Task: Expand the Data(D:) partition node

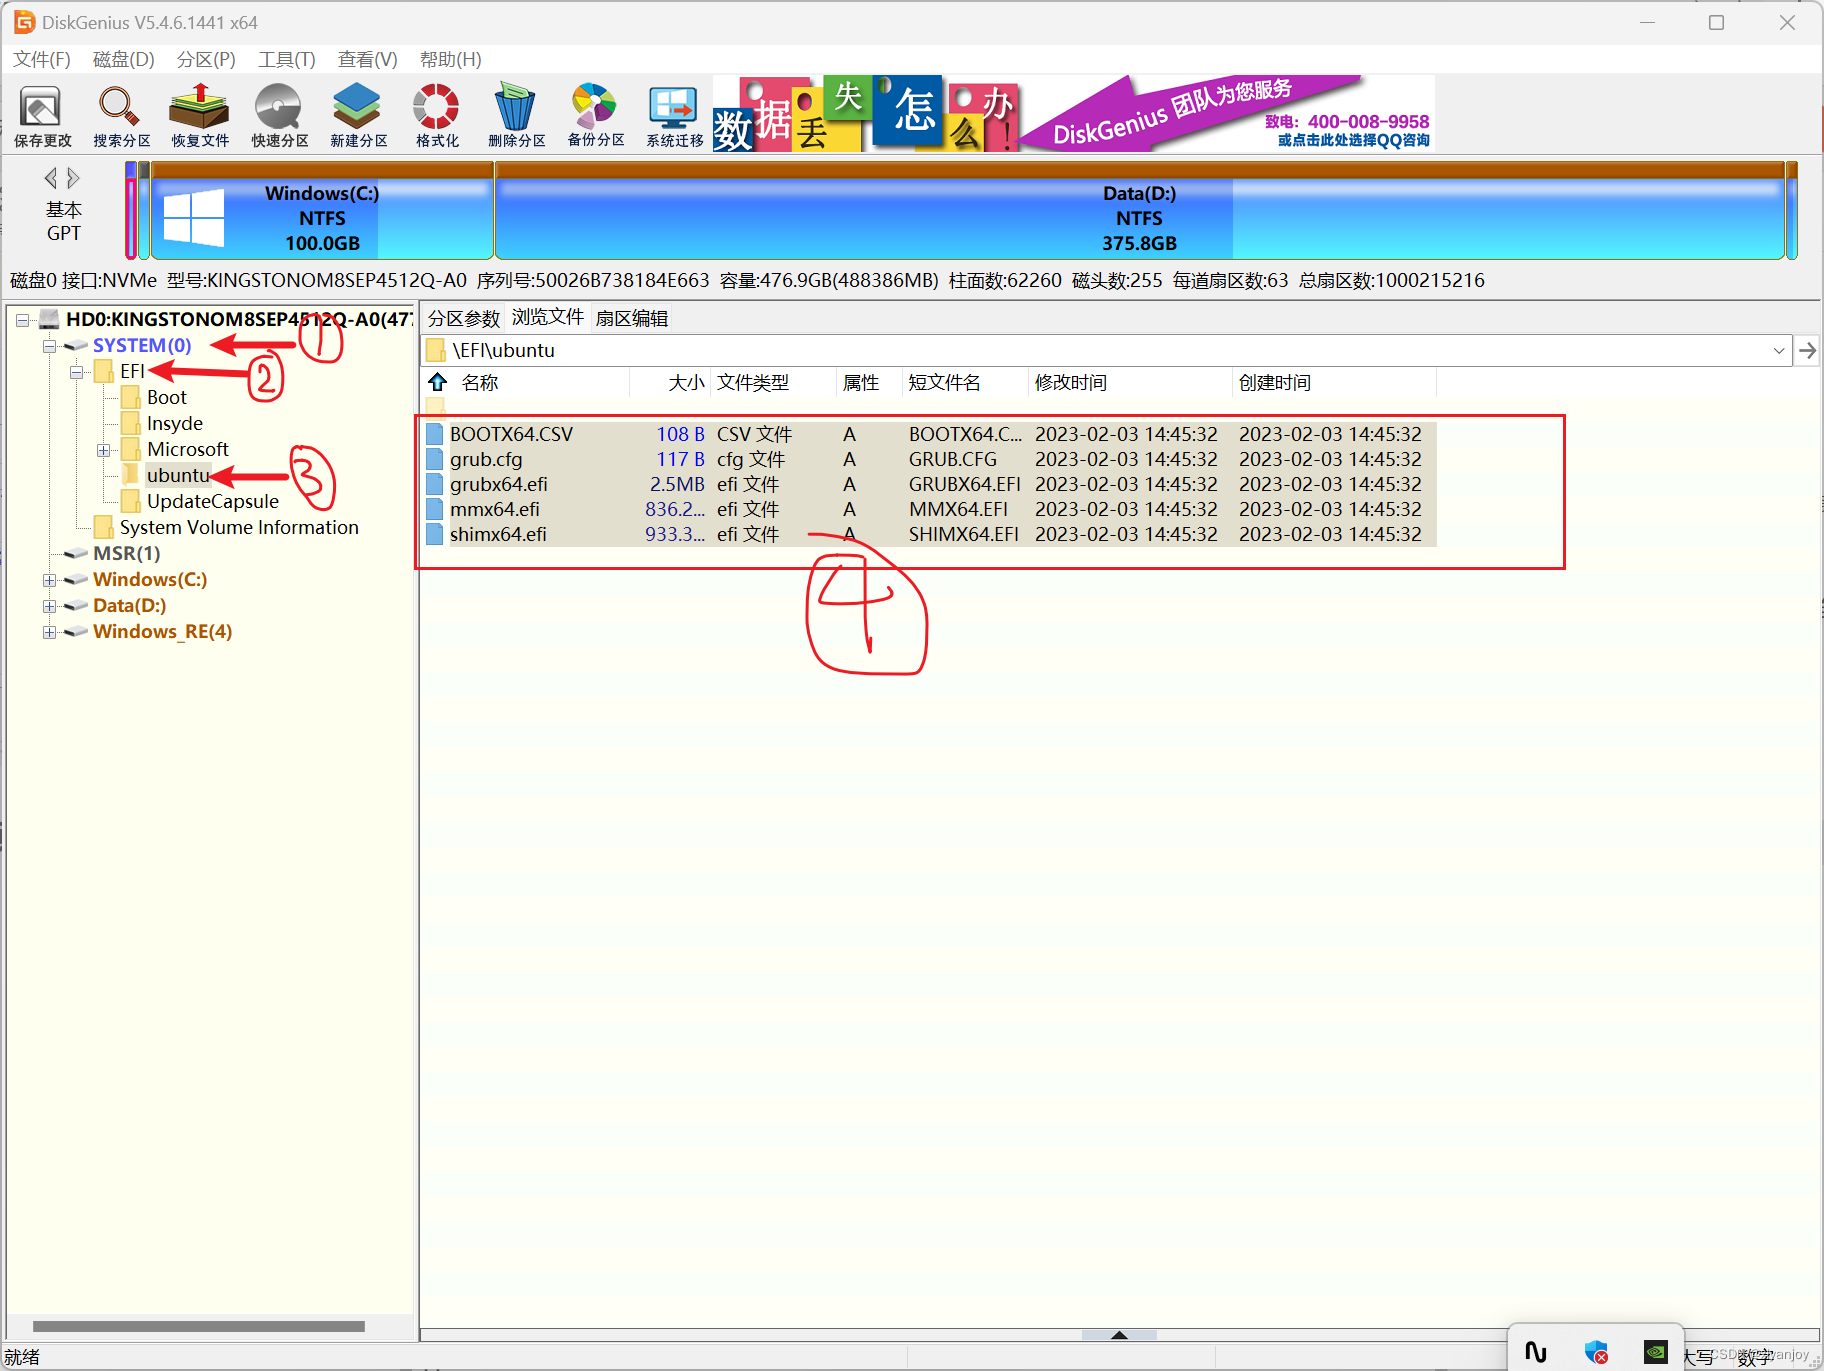Action: point(49,606)
